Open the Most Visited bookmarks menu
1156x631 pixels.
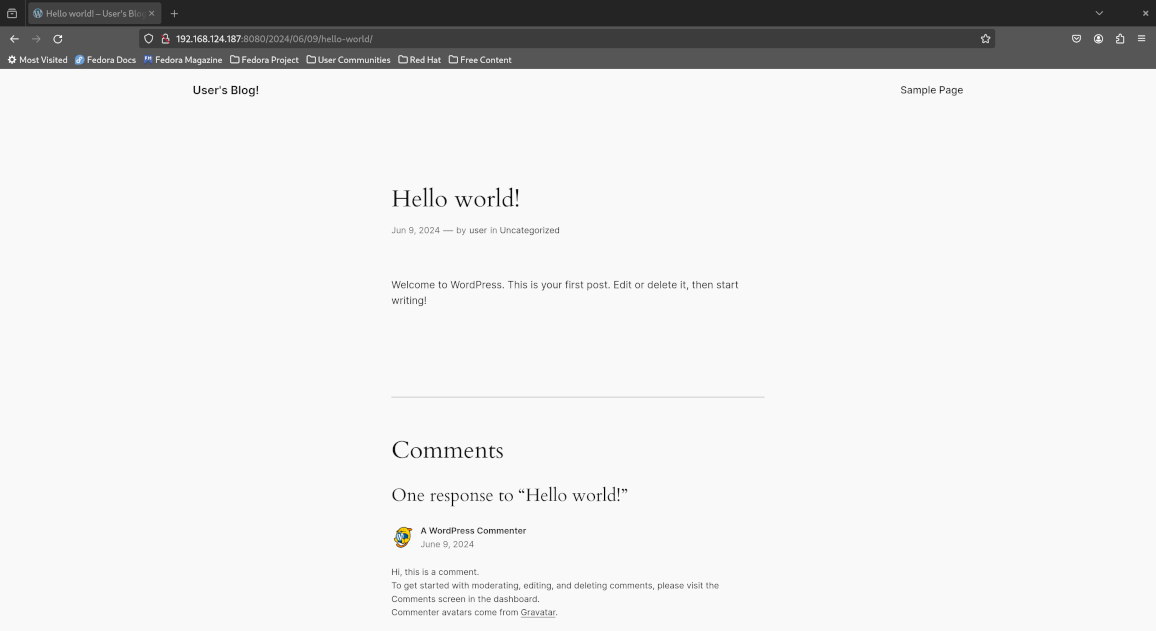[x=38, y=60]
